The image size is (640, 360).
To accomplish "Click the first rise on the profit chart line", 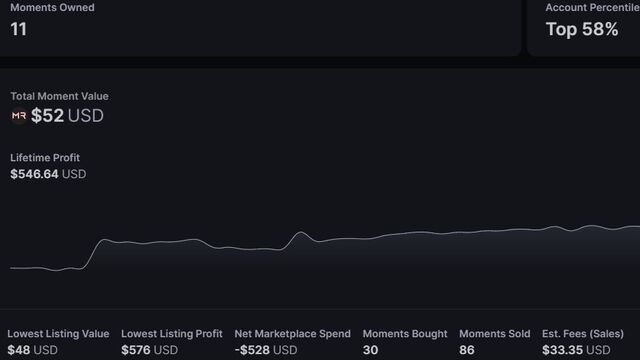I will (x=93, y=254).
